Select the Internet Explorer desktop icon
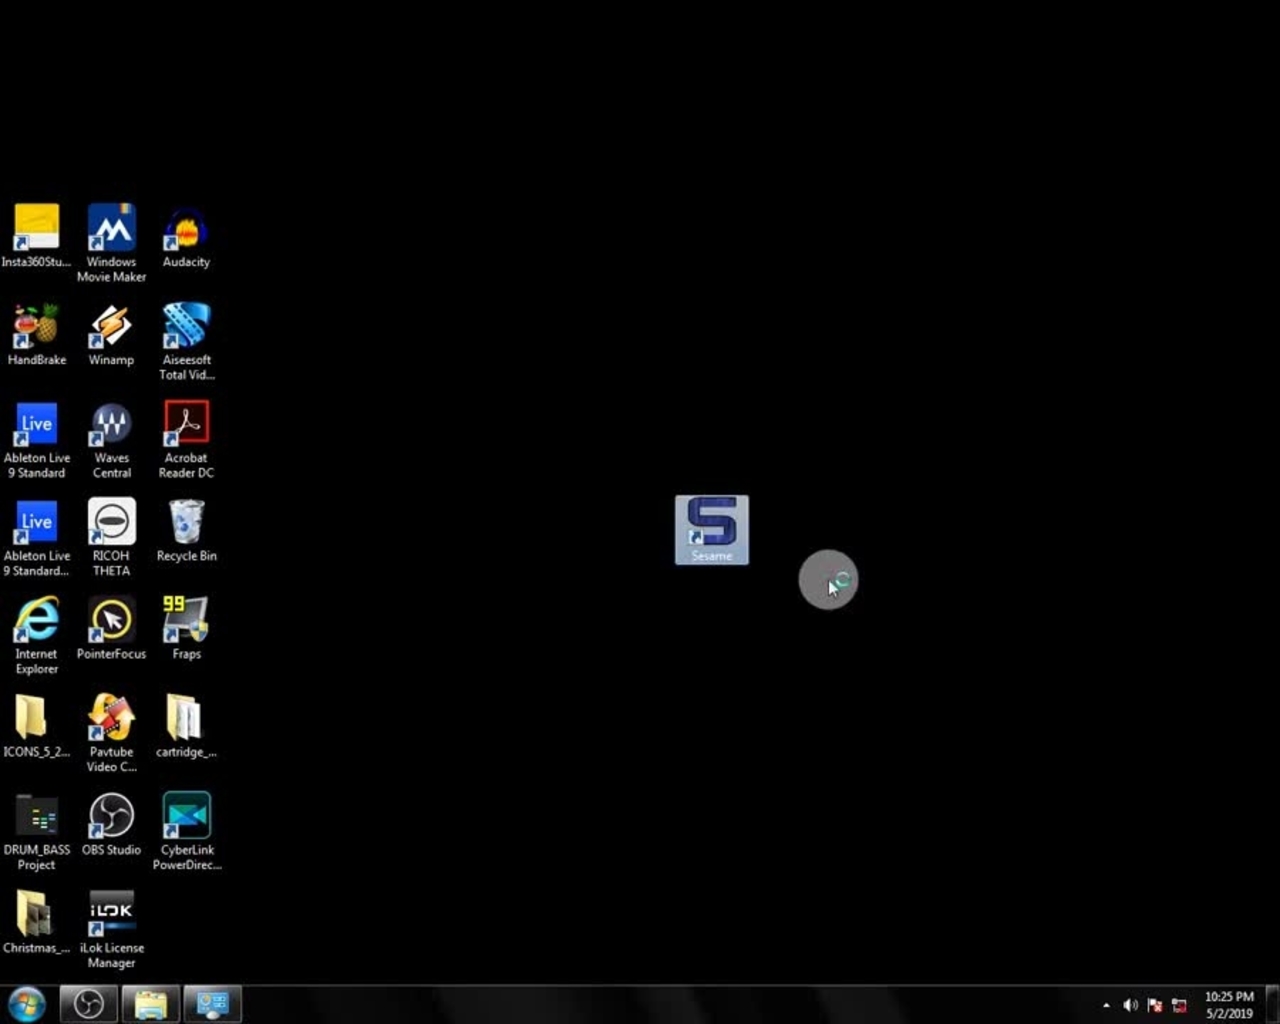 36,635
